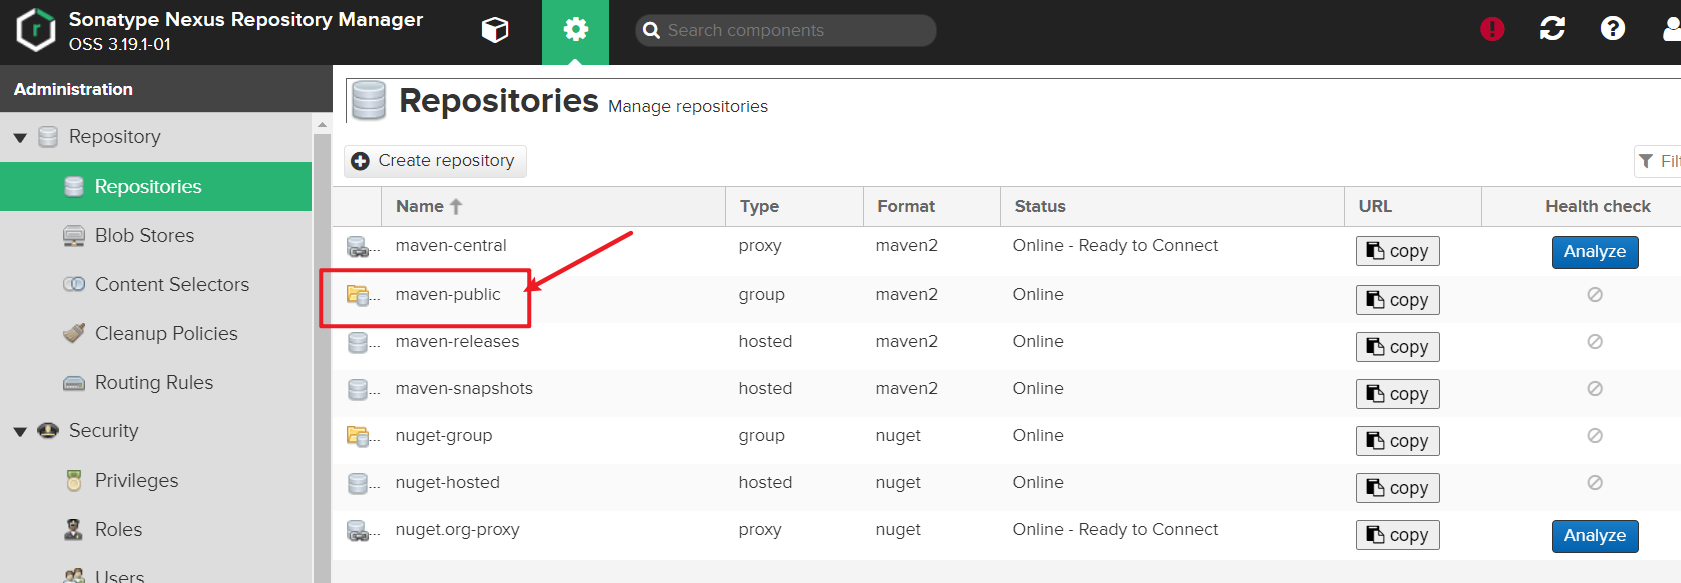Collapse the Repository tree section
Screen dimensions: 1681x583
[x=20, y=138]
